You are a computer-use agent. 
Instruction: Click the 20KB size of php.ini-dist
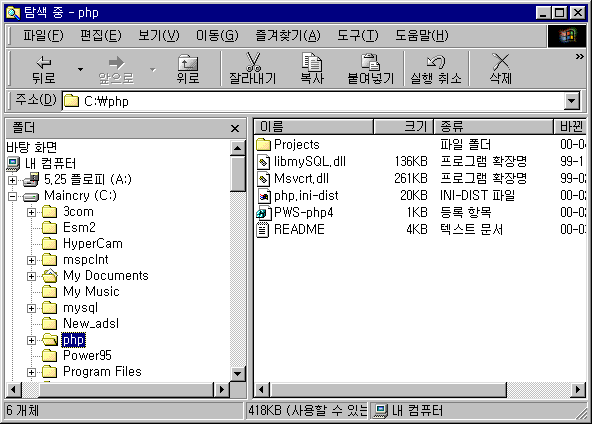414,196
